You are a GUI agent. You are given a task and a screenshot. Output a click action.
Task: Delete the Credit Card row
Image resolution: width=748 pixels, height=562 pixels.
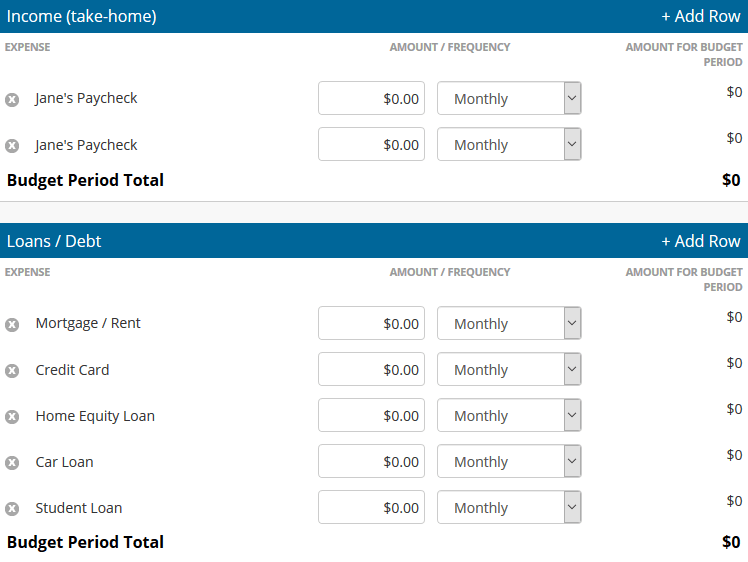click(x=12, y=371)
